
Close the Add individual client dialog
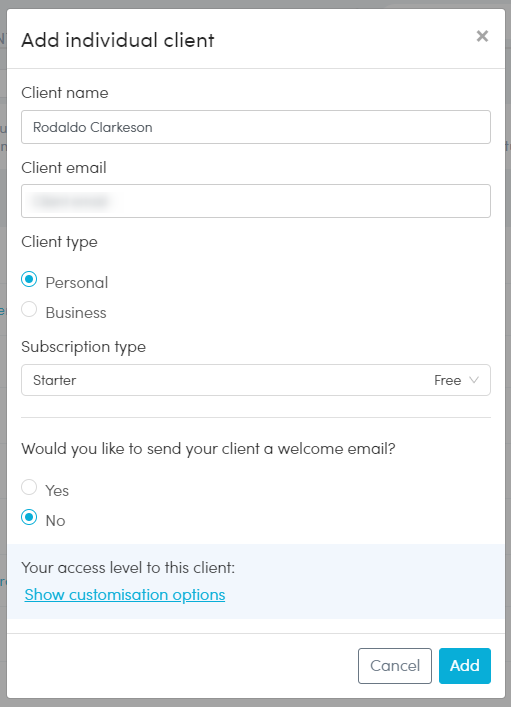pyautogui.click(x=482, y=36)
